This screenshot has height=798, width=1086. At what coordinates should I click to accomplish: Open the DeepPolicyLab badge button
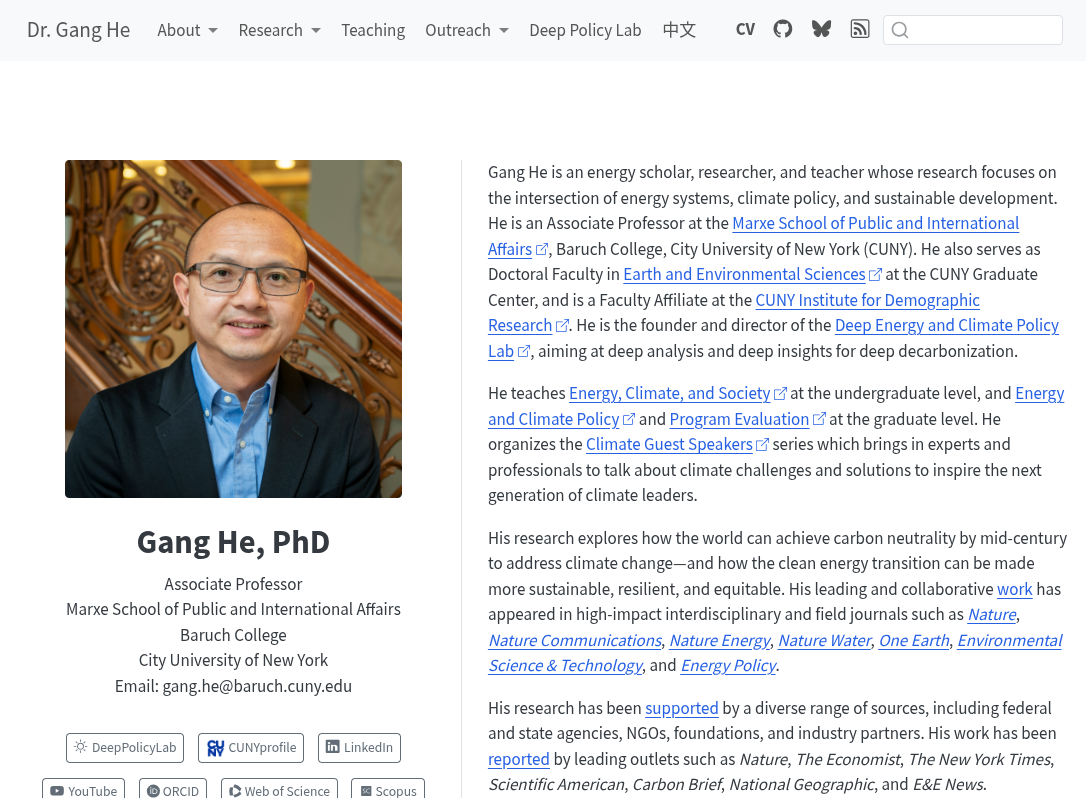coord(125,747)
